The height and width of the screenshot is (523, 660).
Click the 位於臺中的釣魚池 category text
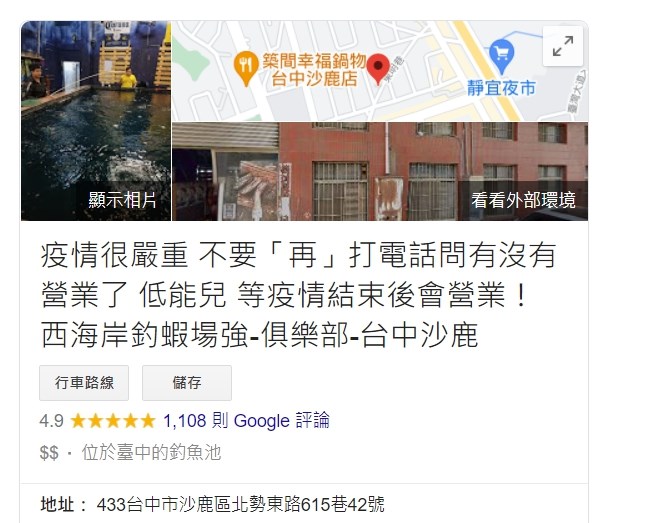152,453
